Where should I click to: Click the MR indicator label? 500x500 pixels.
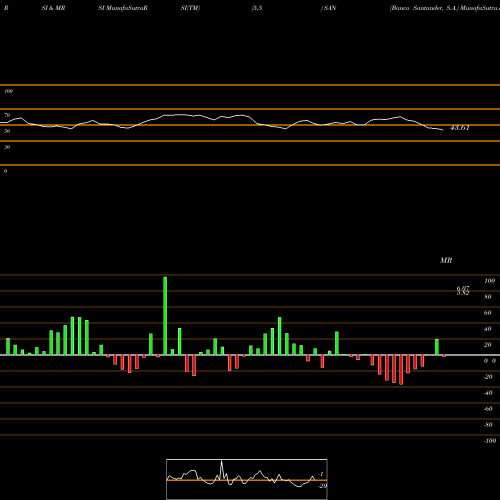pyautogui.click(x=446, y=260)
